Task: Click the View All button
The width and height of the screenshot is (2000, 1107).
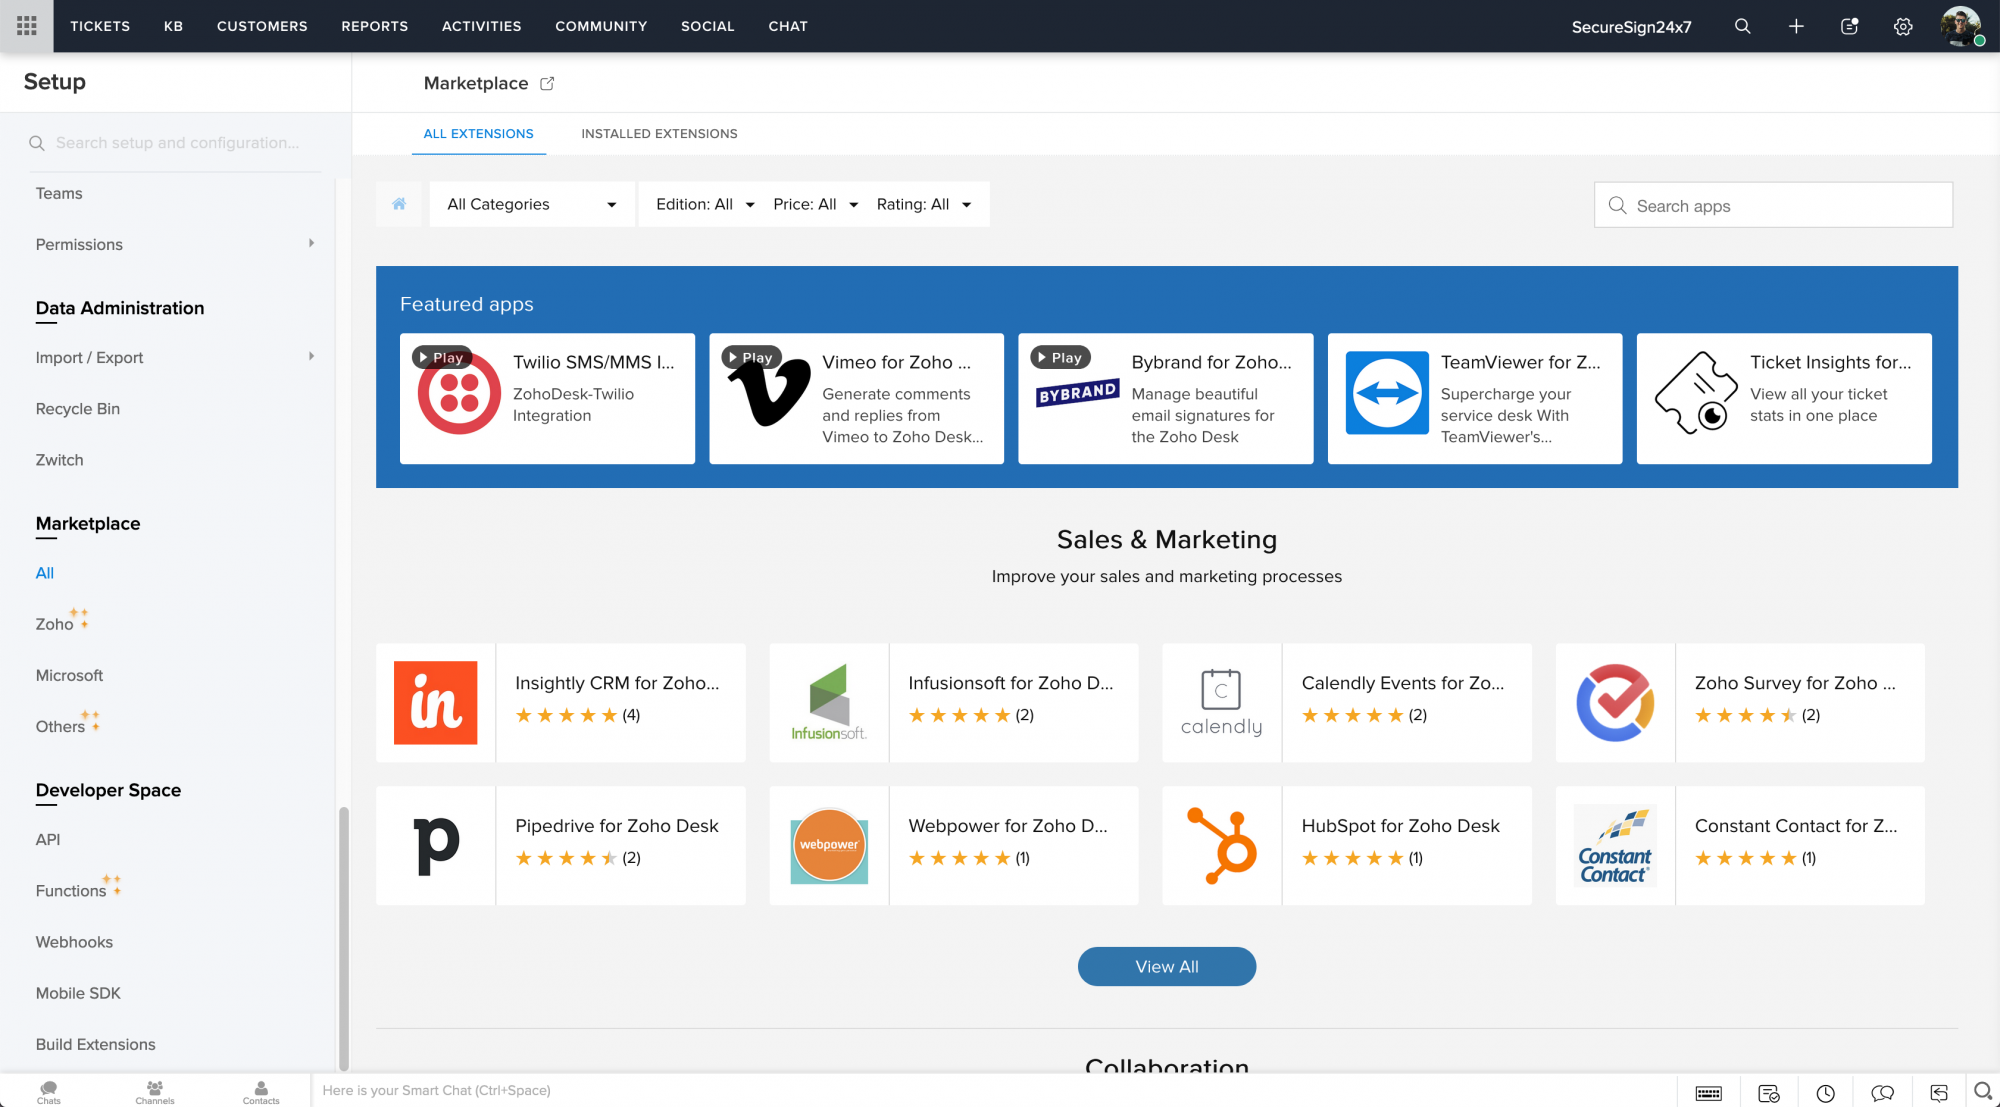Action: (1166, 966)
